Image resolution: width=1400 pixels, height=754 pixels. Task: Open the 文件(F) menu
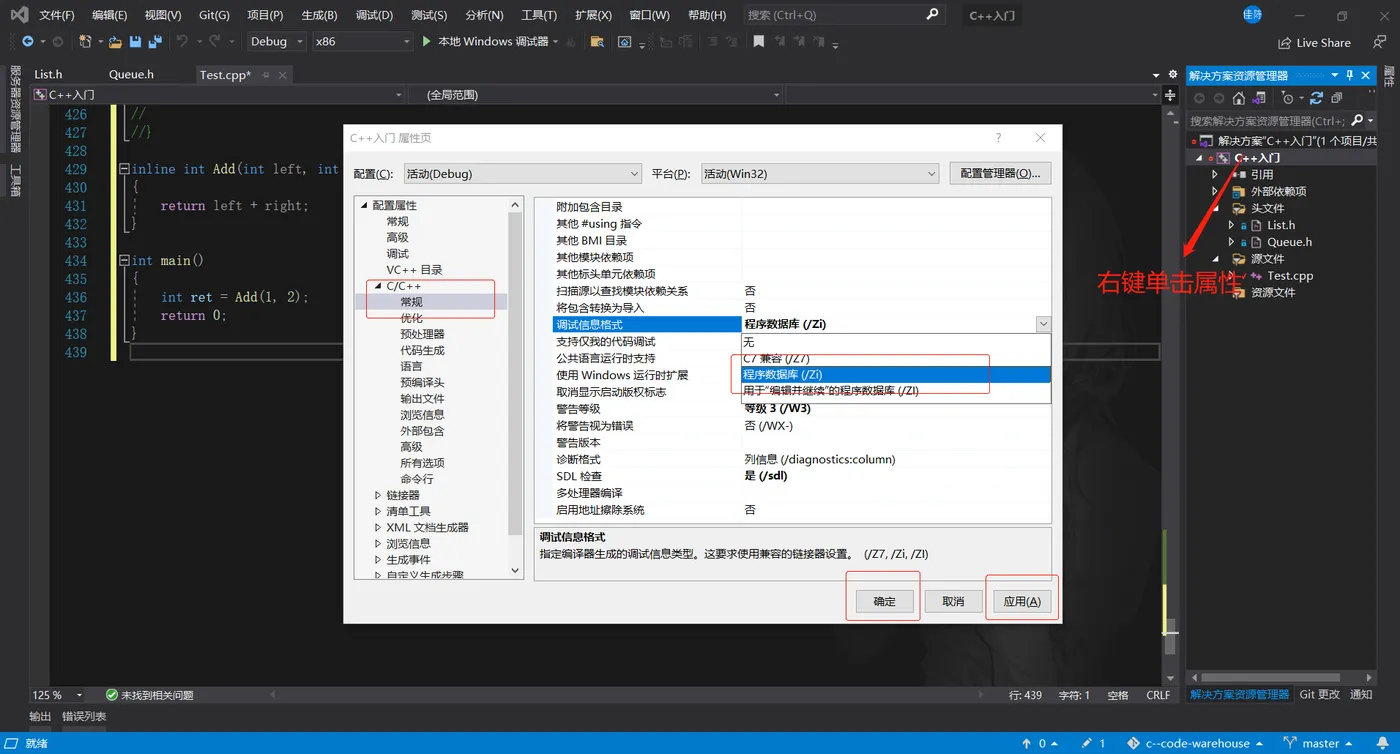pos(57,15)
